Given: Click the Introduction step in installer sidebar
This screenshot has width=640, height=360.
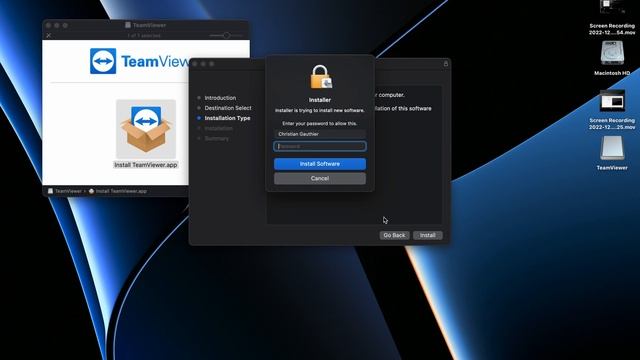Looking at the screenshot, I should click(x=220, y=98).
